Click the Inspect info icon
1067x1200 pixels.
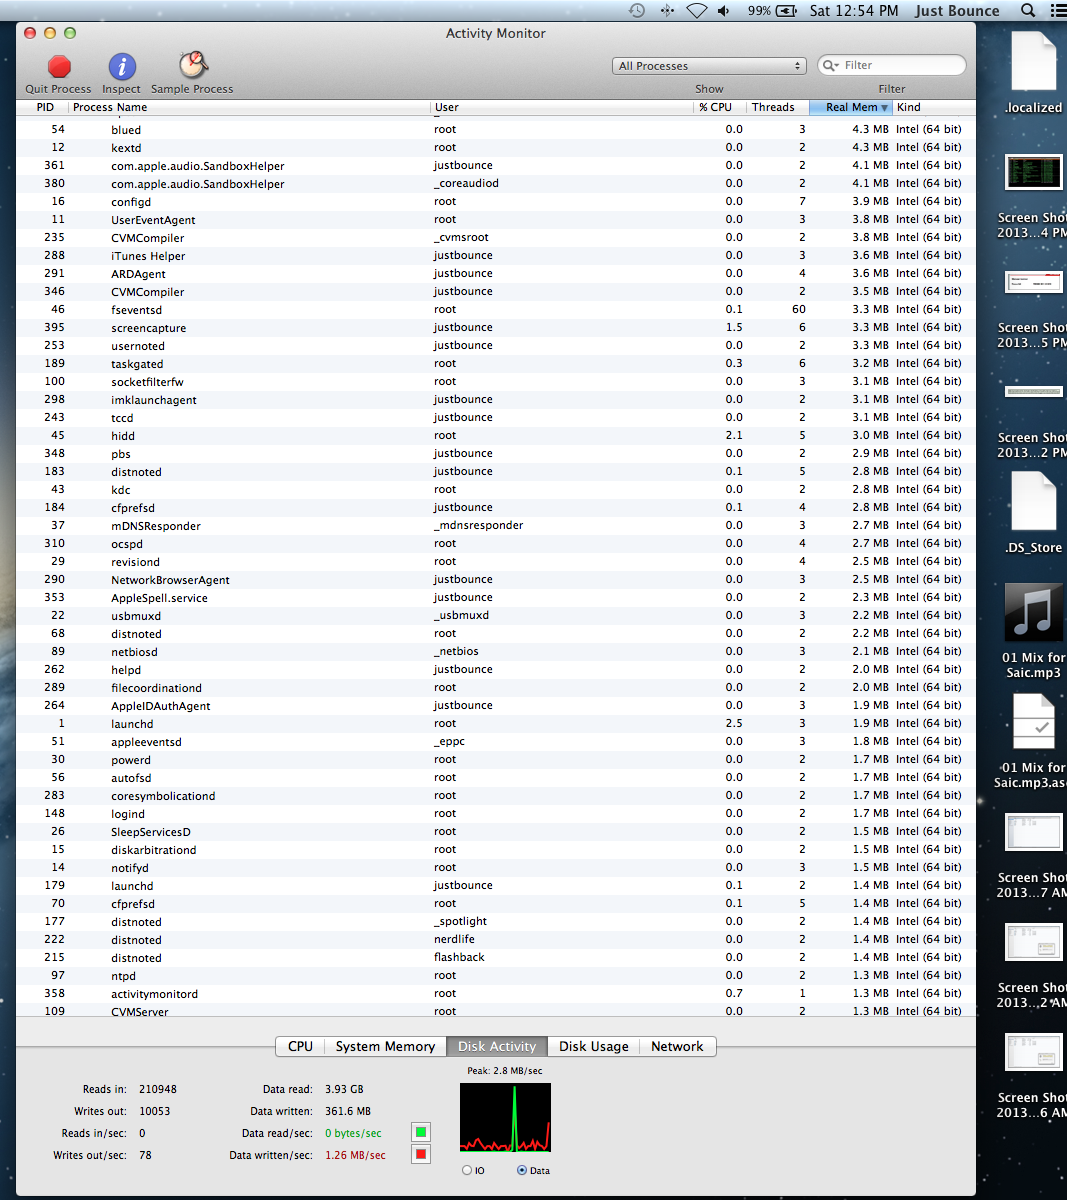tap(122, 66)
